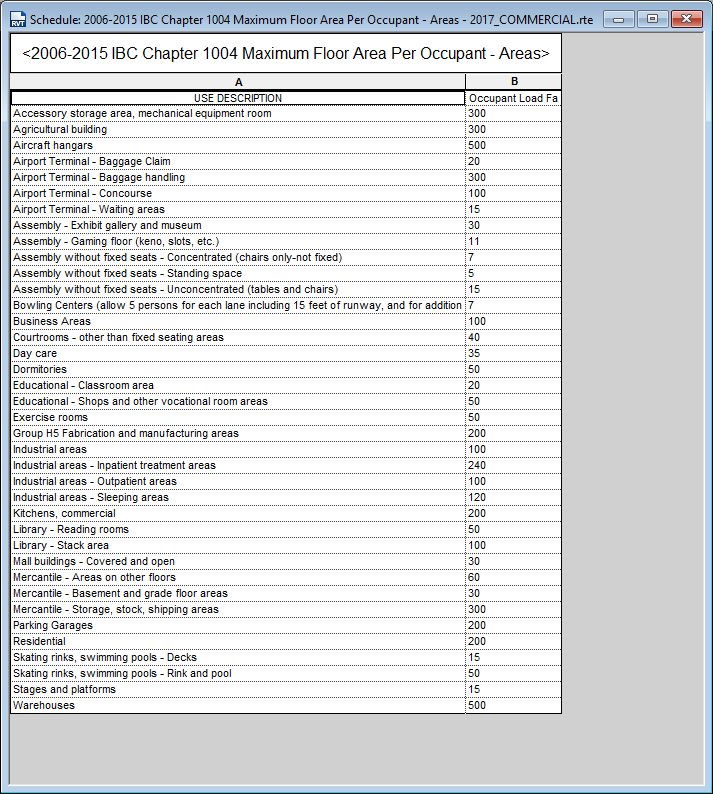Select Assembly without fixed seats - Standing space
This screenshot has width=713, height=794.
point(238,273)
